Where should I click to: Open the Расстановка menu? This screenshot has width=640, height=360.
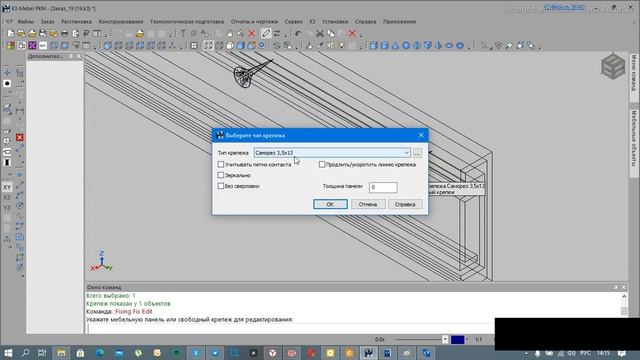coord(76,22)
